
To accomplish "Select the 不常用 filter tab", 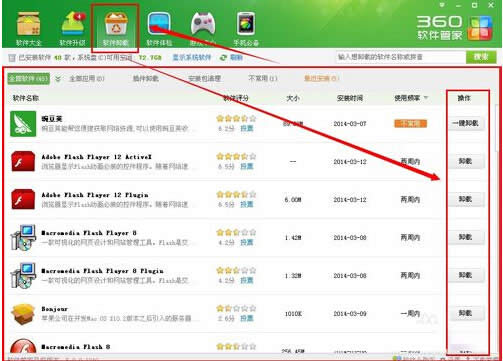I will pos(263,78).
